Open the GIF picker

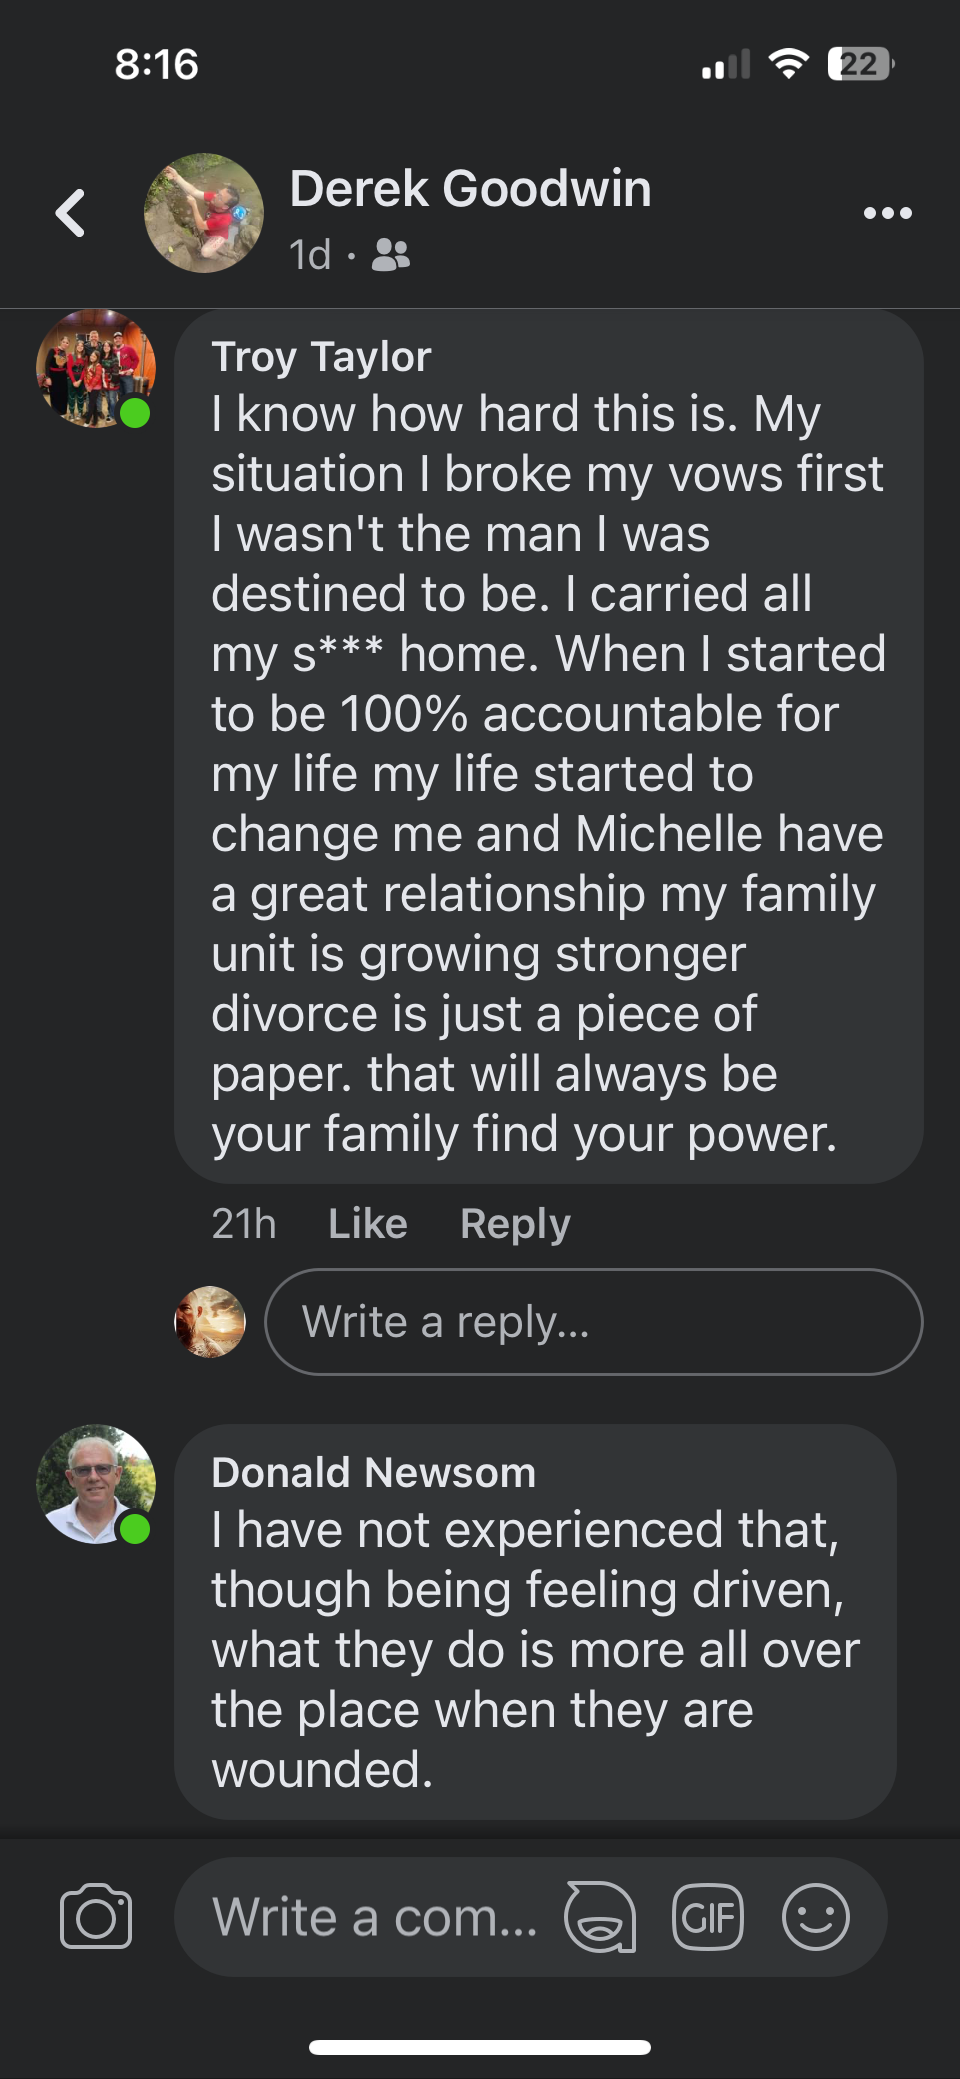708,1916
